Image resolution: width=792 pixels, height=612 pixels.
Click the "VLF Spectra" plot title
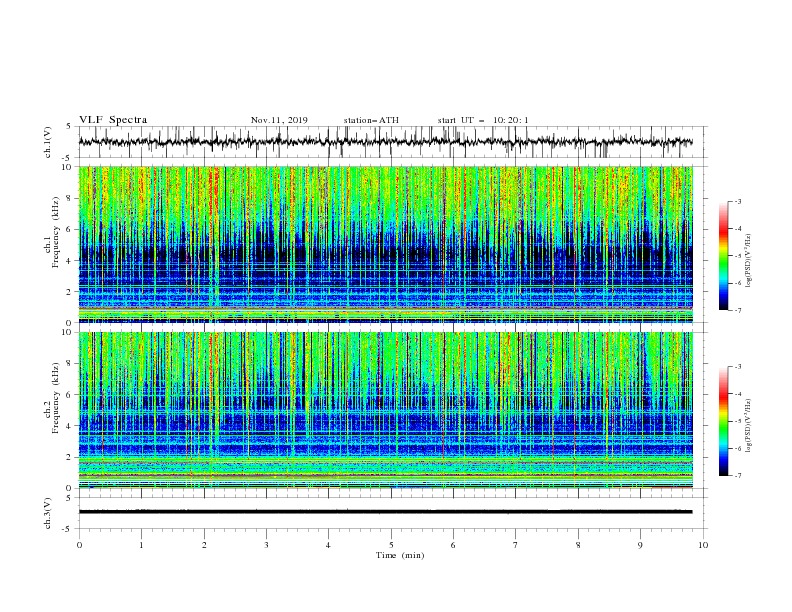[x=113, y=120]
